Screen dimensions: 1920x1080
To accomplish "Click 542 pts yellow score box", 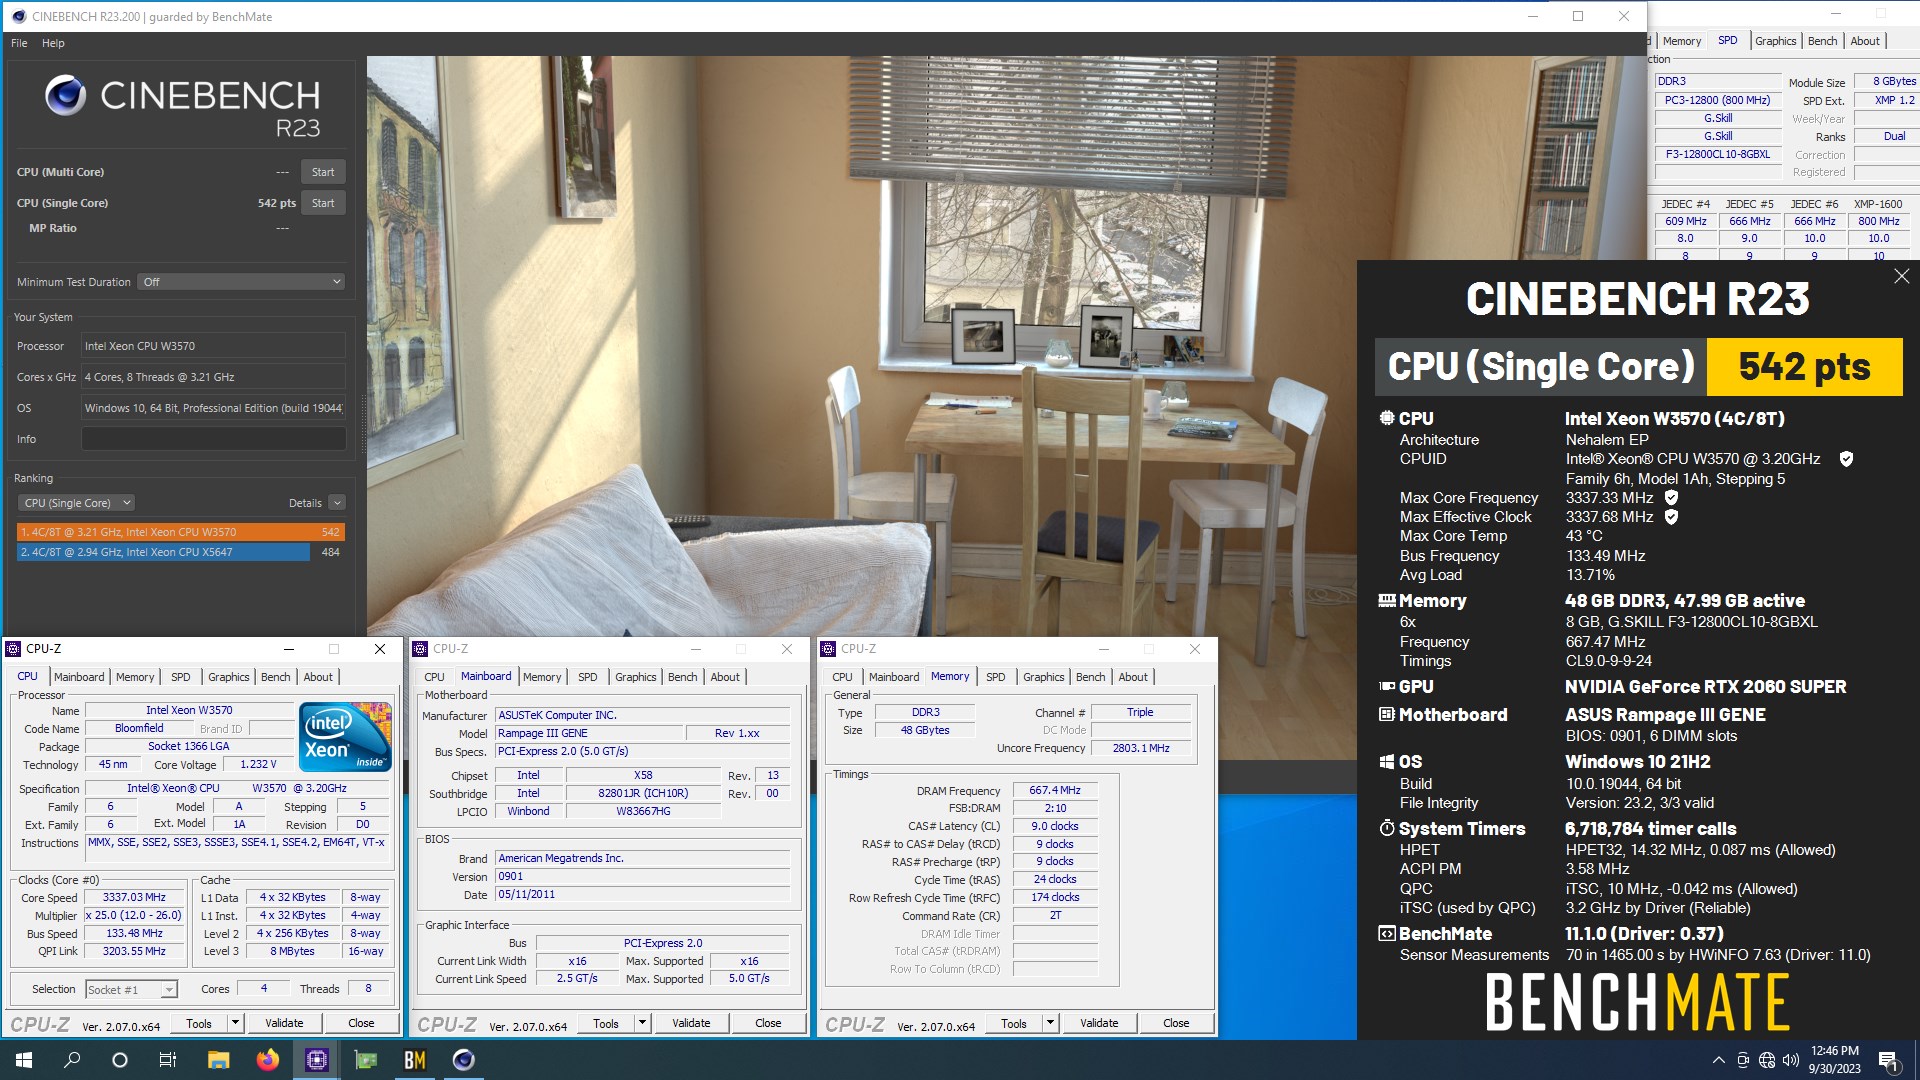I will (1804, 367).
